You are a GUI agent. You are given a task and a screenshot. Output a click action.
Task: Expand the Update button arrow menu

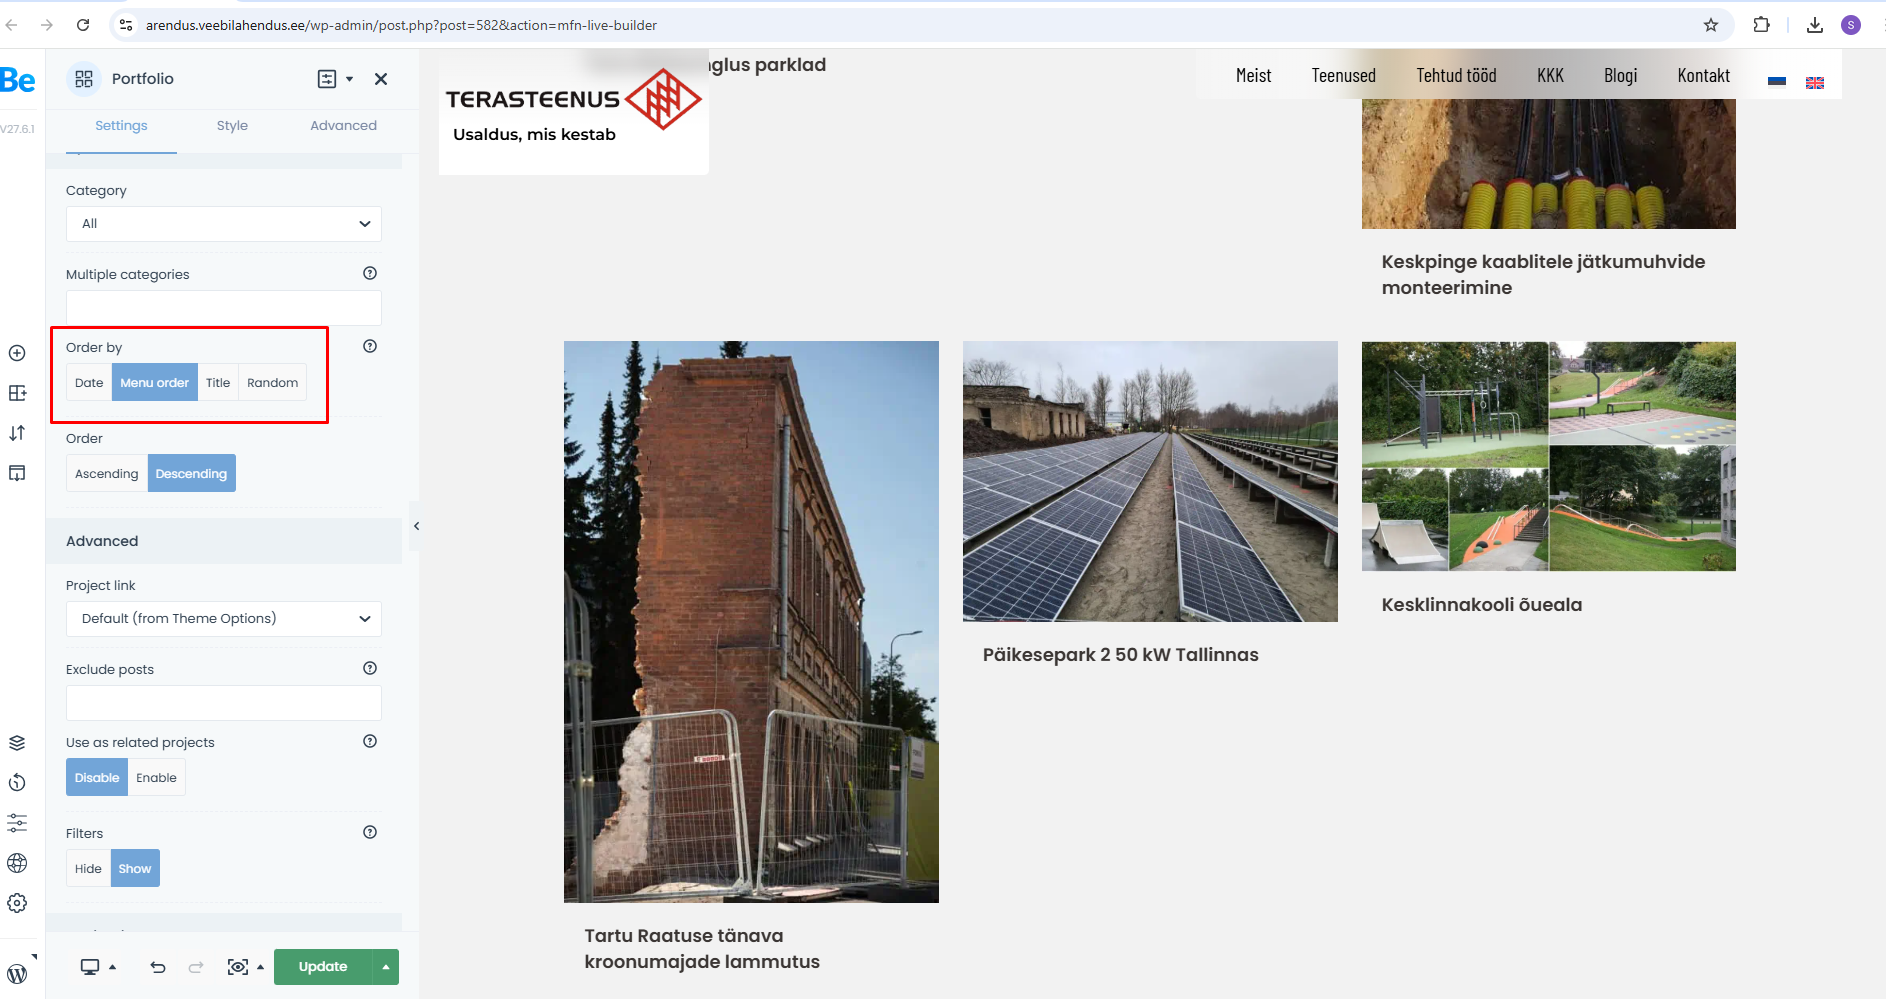pyautogui.click(x=386, y=967)
